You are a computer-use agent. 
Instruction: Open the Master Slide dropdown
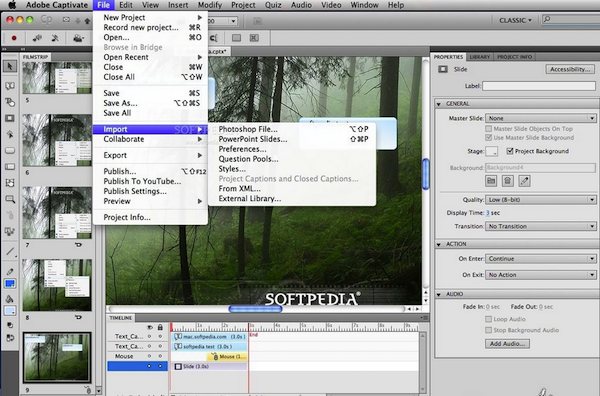click(541, 118)
